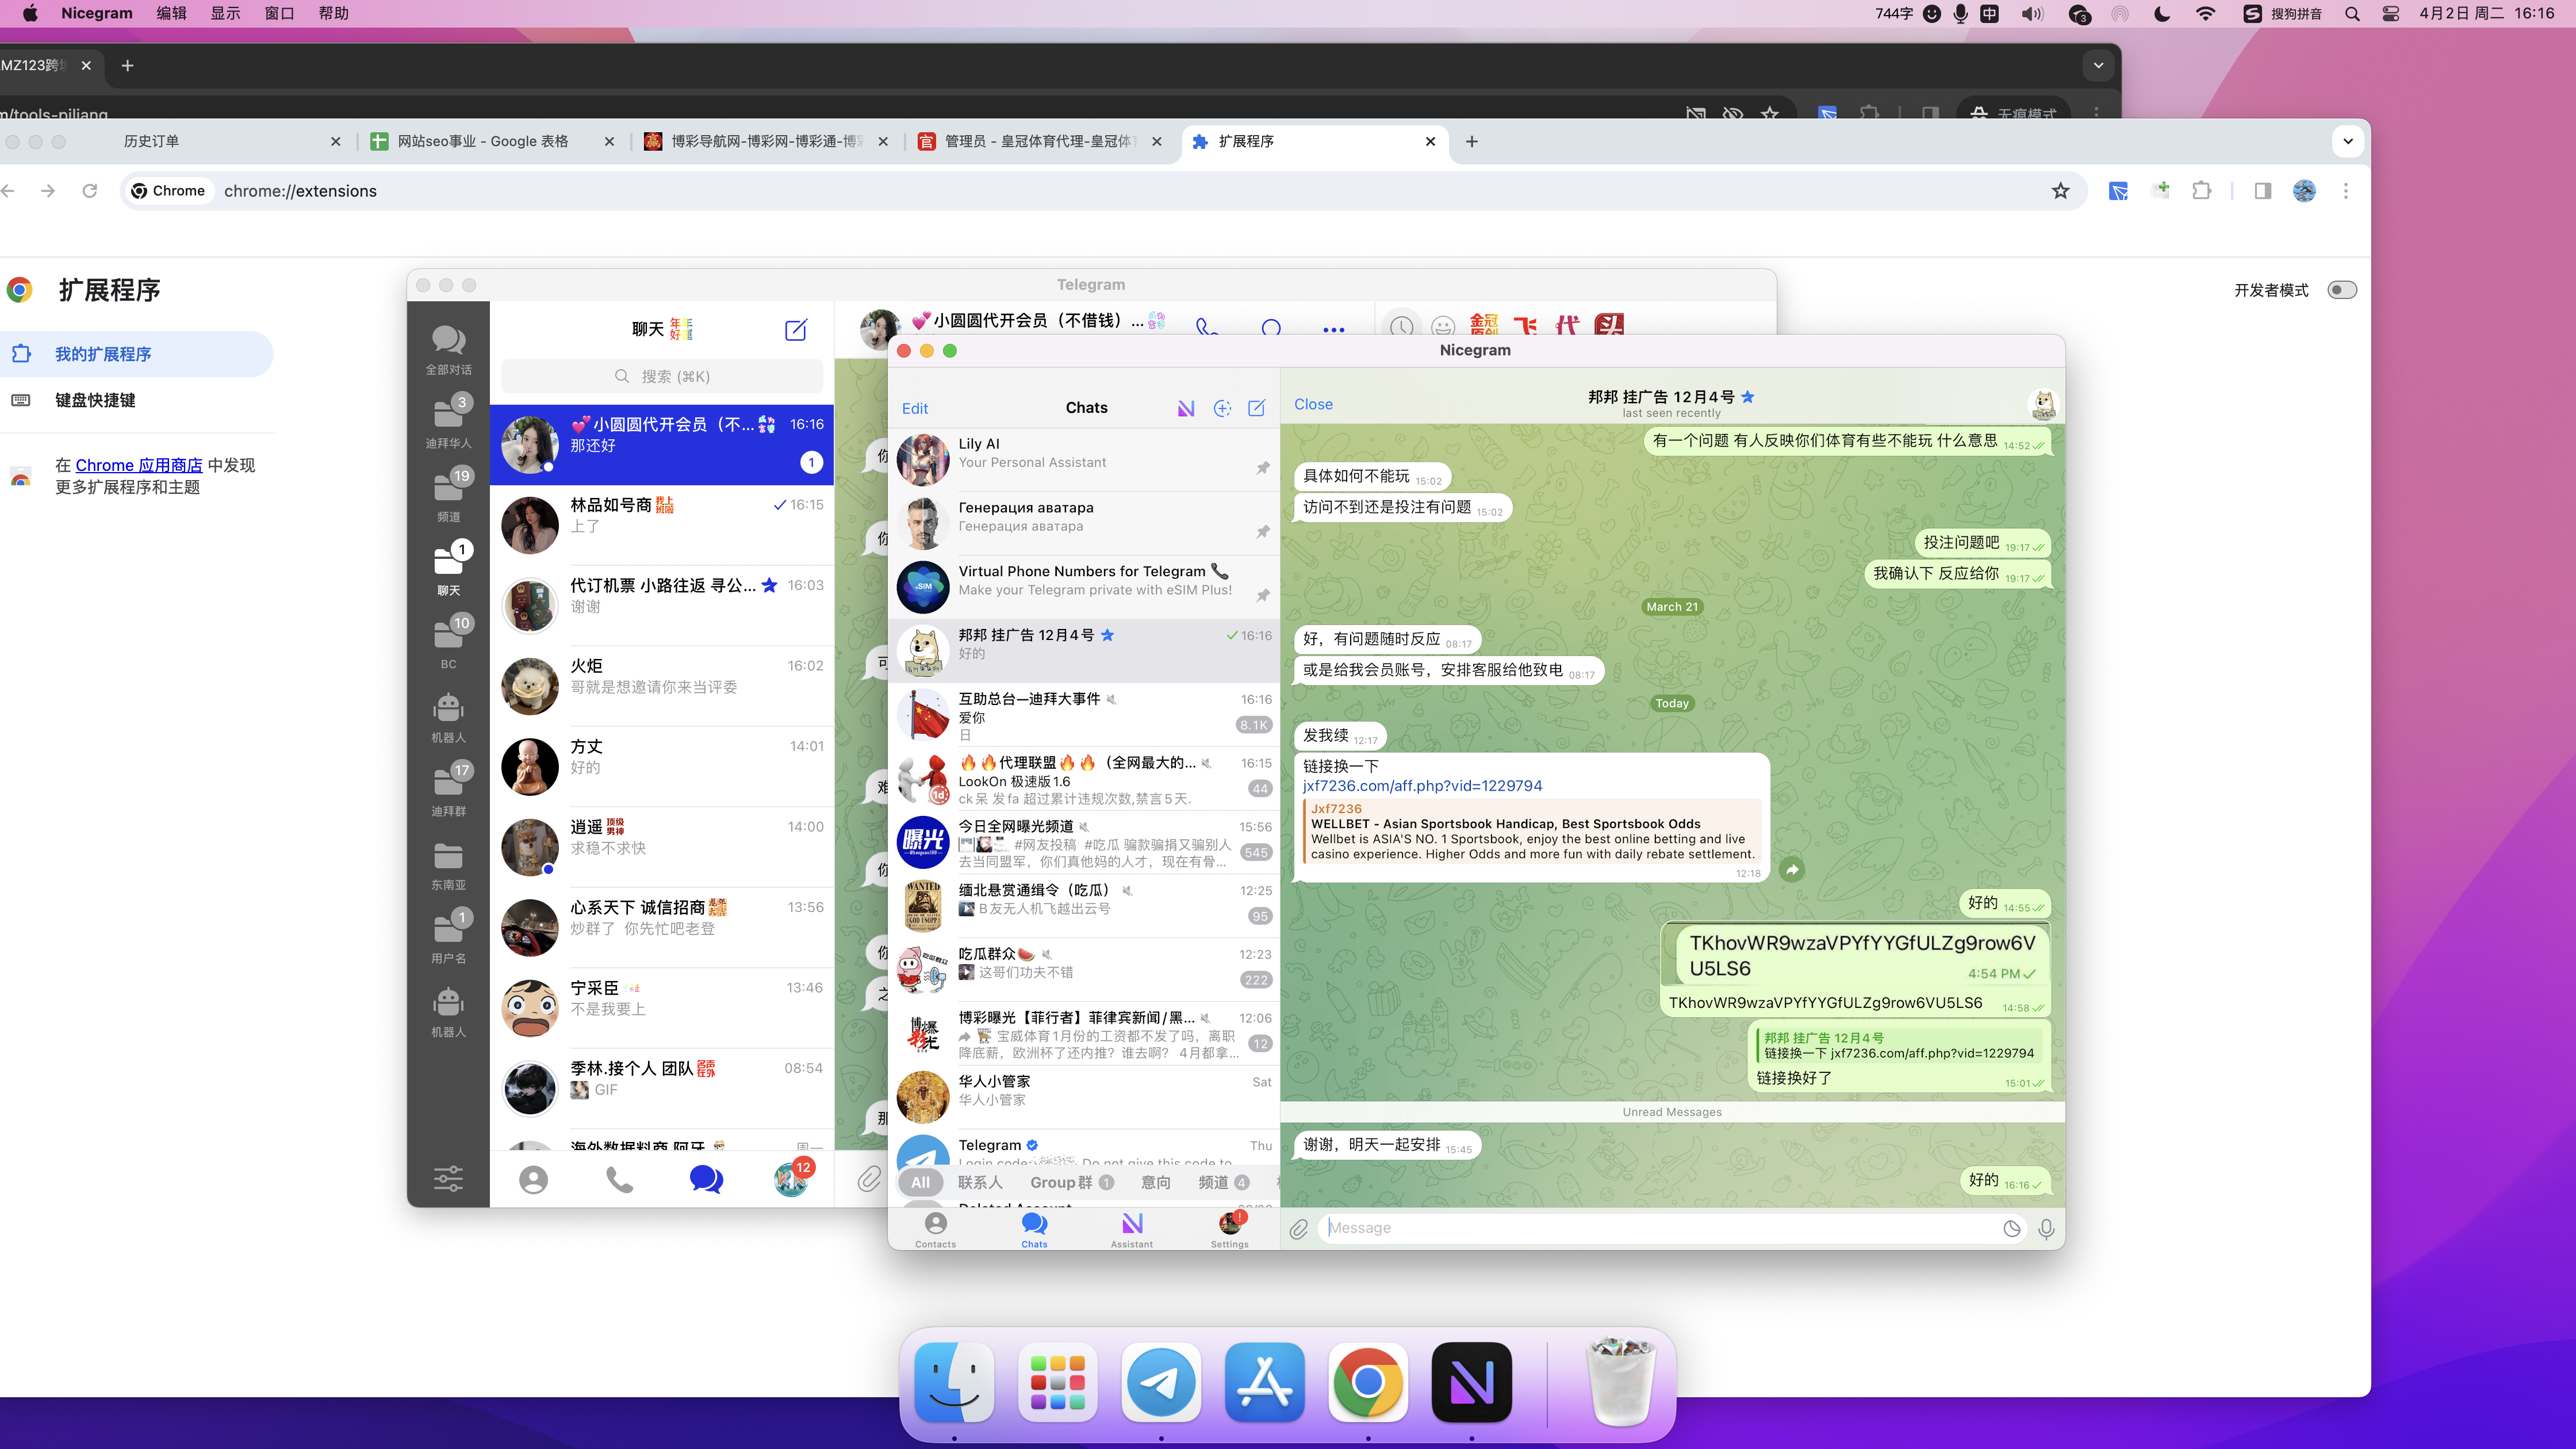Select 我的扩展程序 in the extensions sidebar
The width and height of the screenshot is (2576, 1449).
point(136,354)
